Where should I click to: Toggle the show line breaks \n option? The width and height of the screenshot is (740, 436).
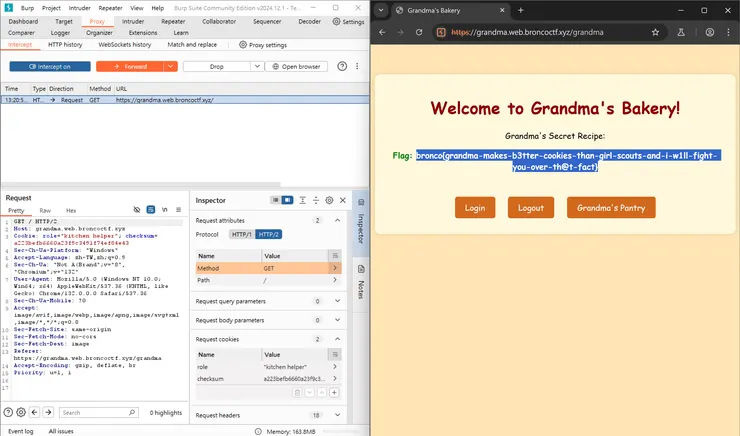point(164,210)
